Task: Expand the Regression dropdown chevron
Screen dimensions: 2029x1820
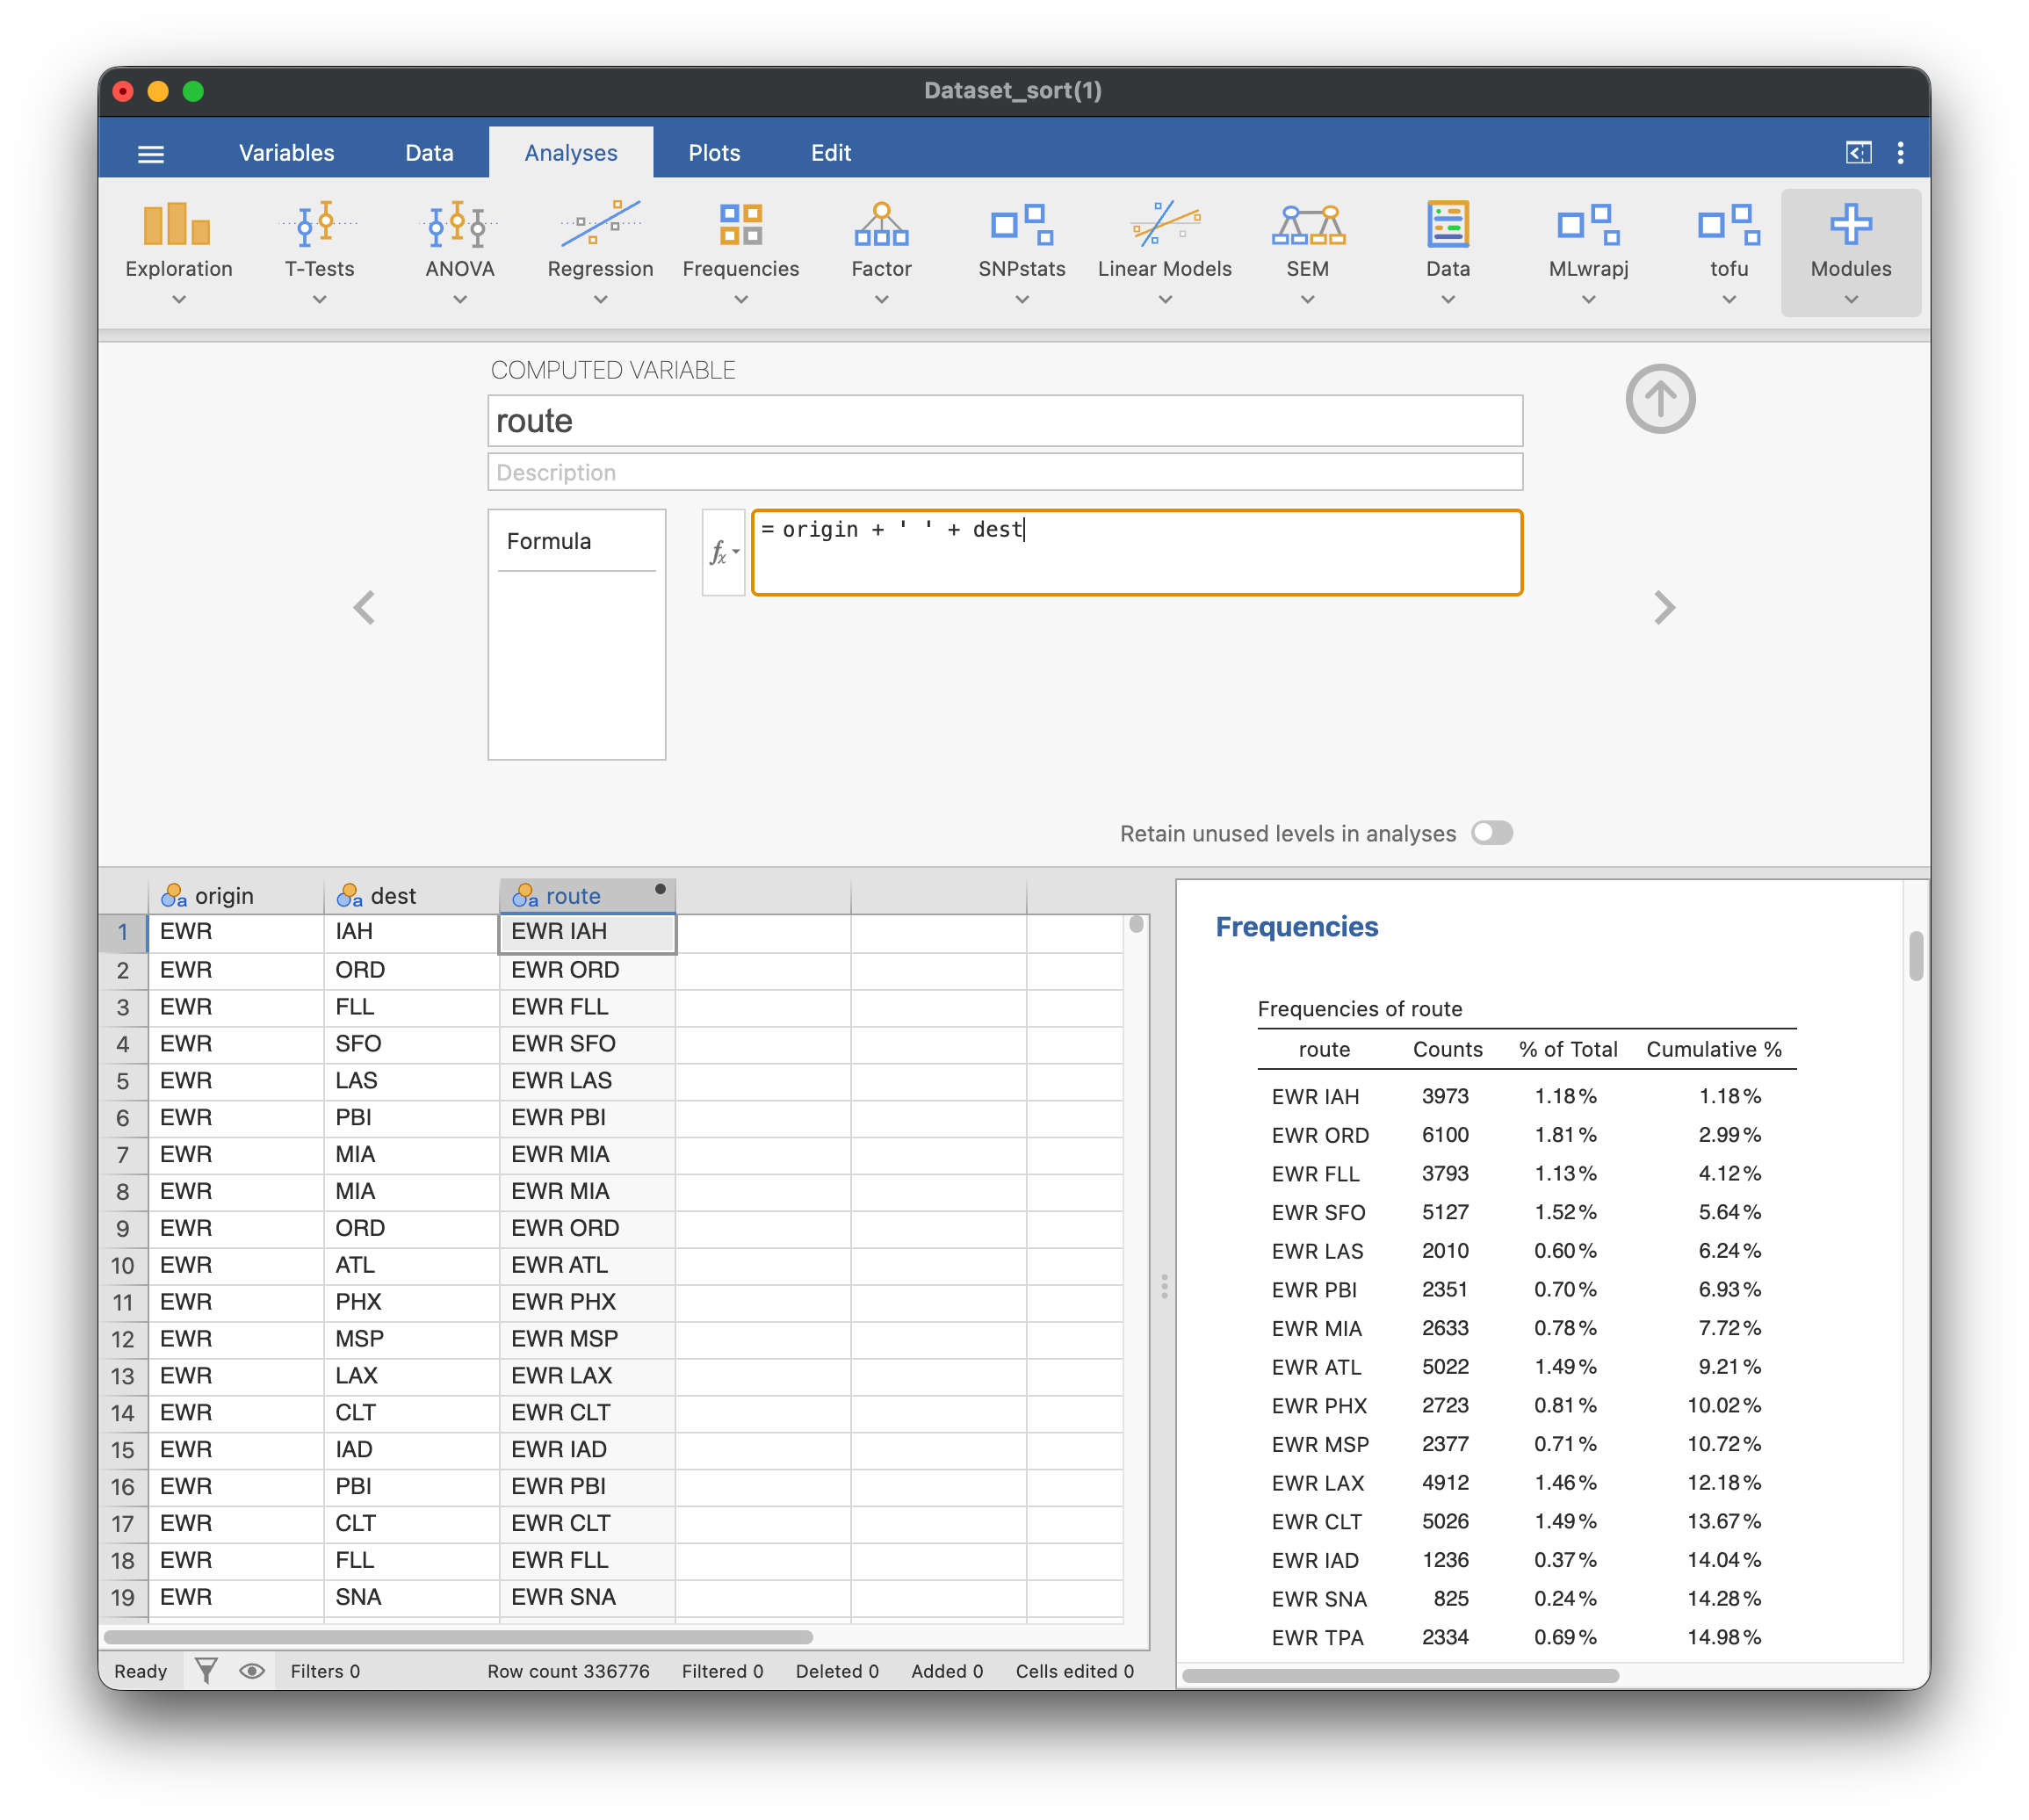Action: click(600, 299)
